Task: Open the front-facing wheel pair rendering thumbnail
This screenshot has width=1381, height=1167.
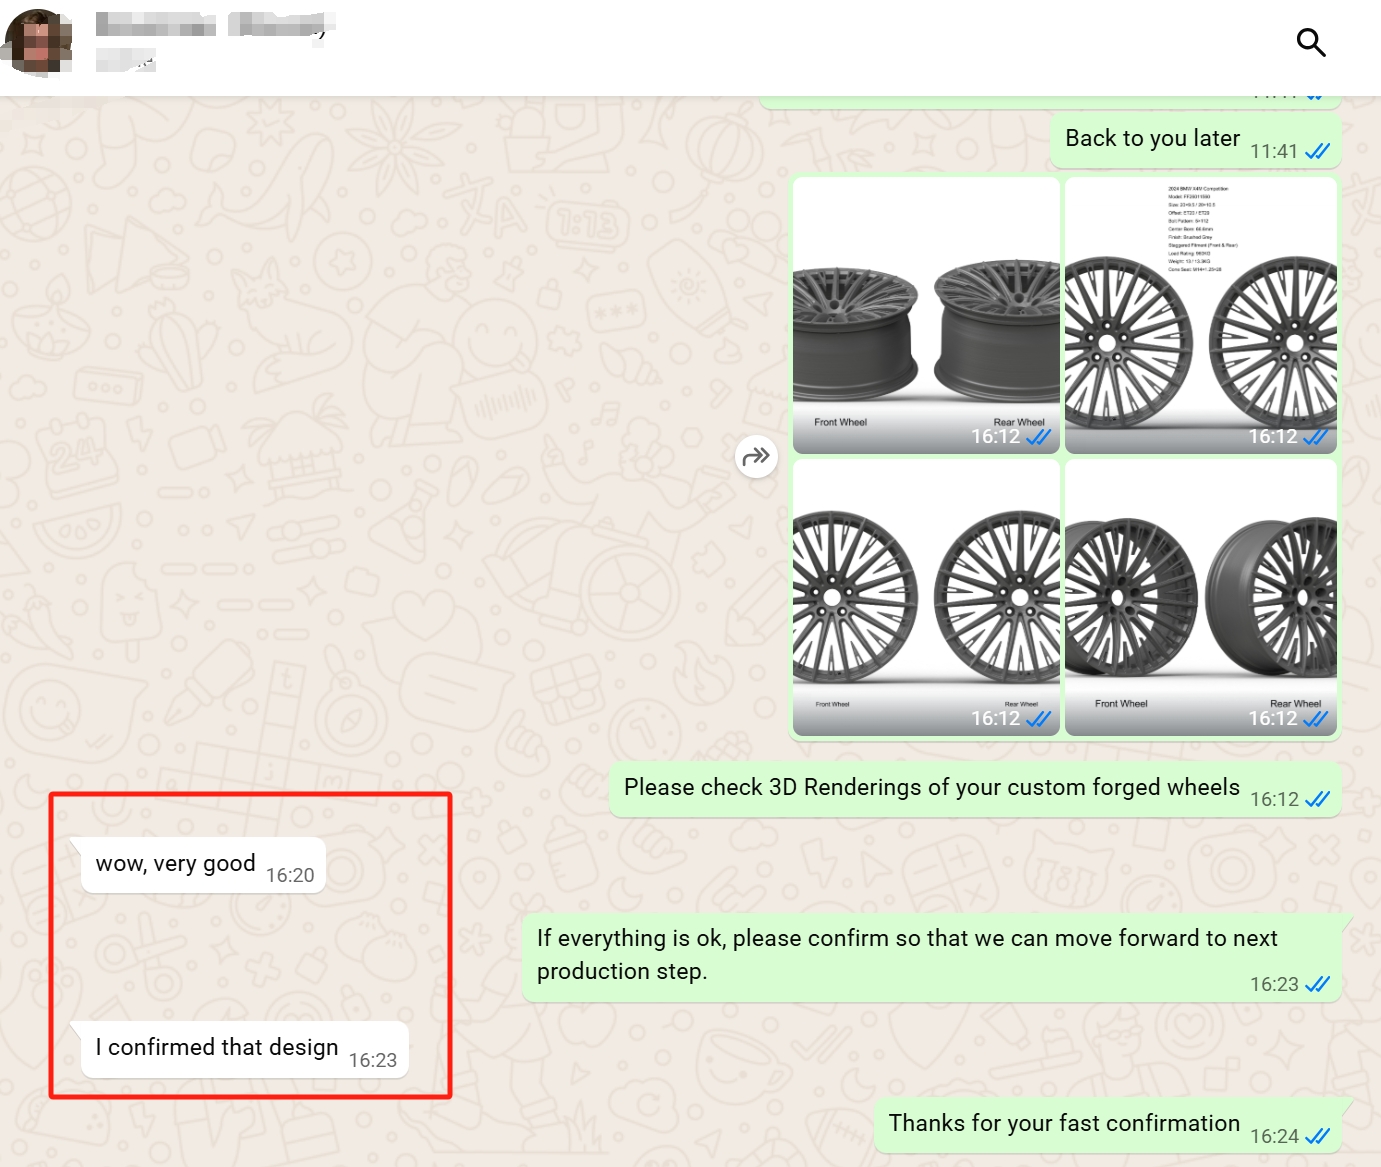Action: pyautogui.click(x=926, y=598)
